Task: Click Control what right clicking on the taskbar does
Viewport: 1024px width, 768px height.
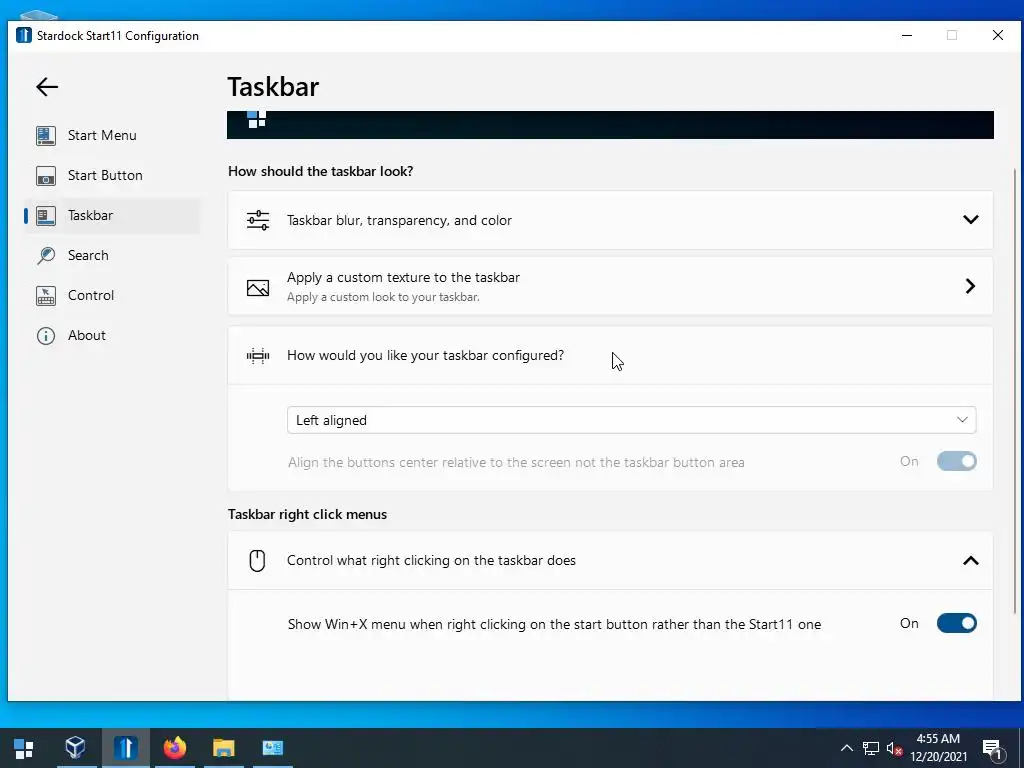Action: click(431, 560)
